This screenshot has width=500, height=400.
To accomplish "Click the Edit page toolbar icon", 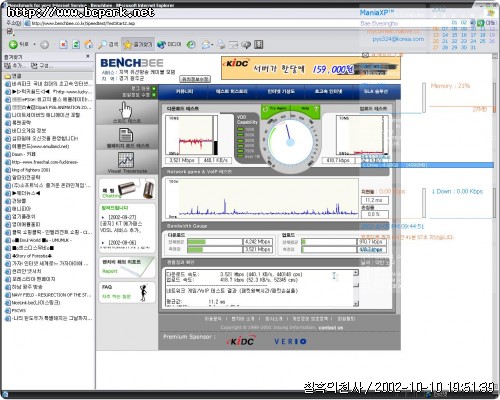I will [234, 44].
